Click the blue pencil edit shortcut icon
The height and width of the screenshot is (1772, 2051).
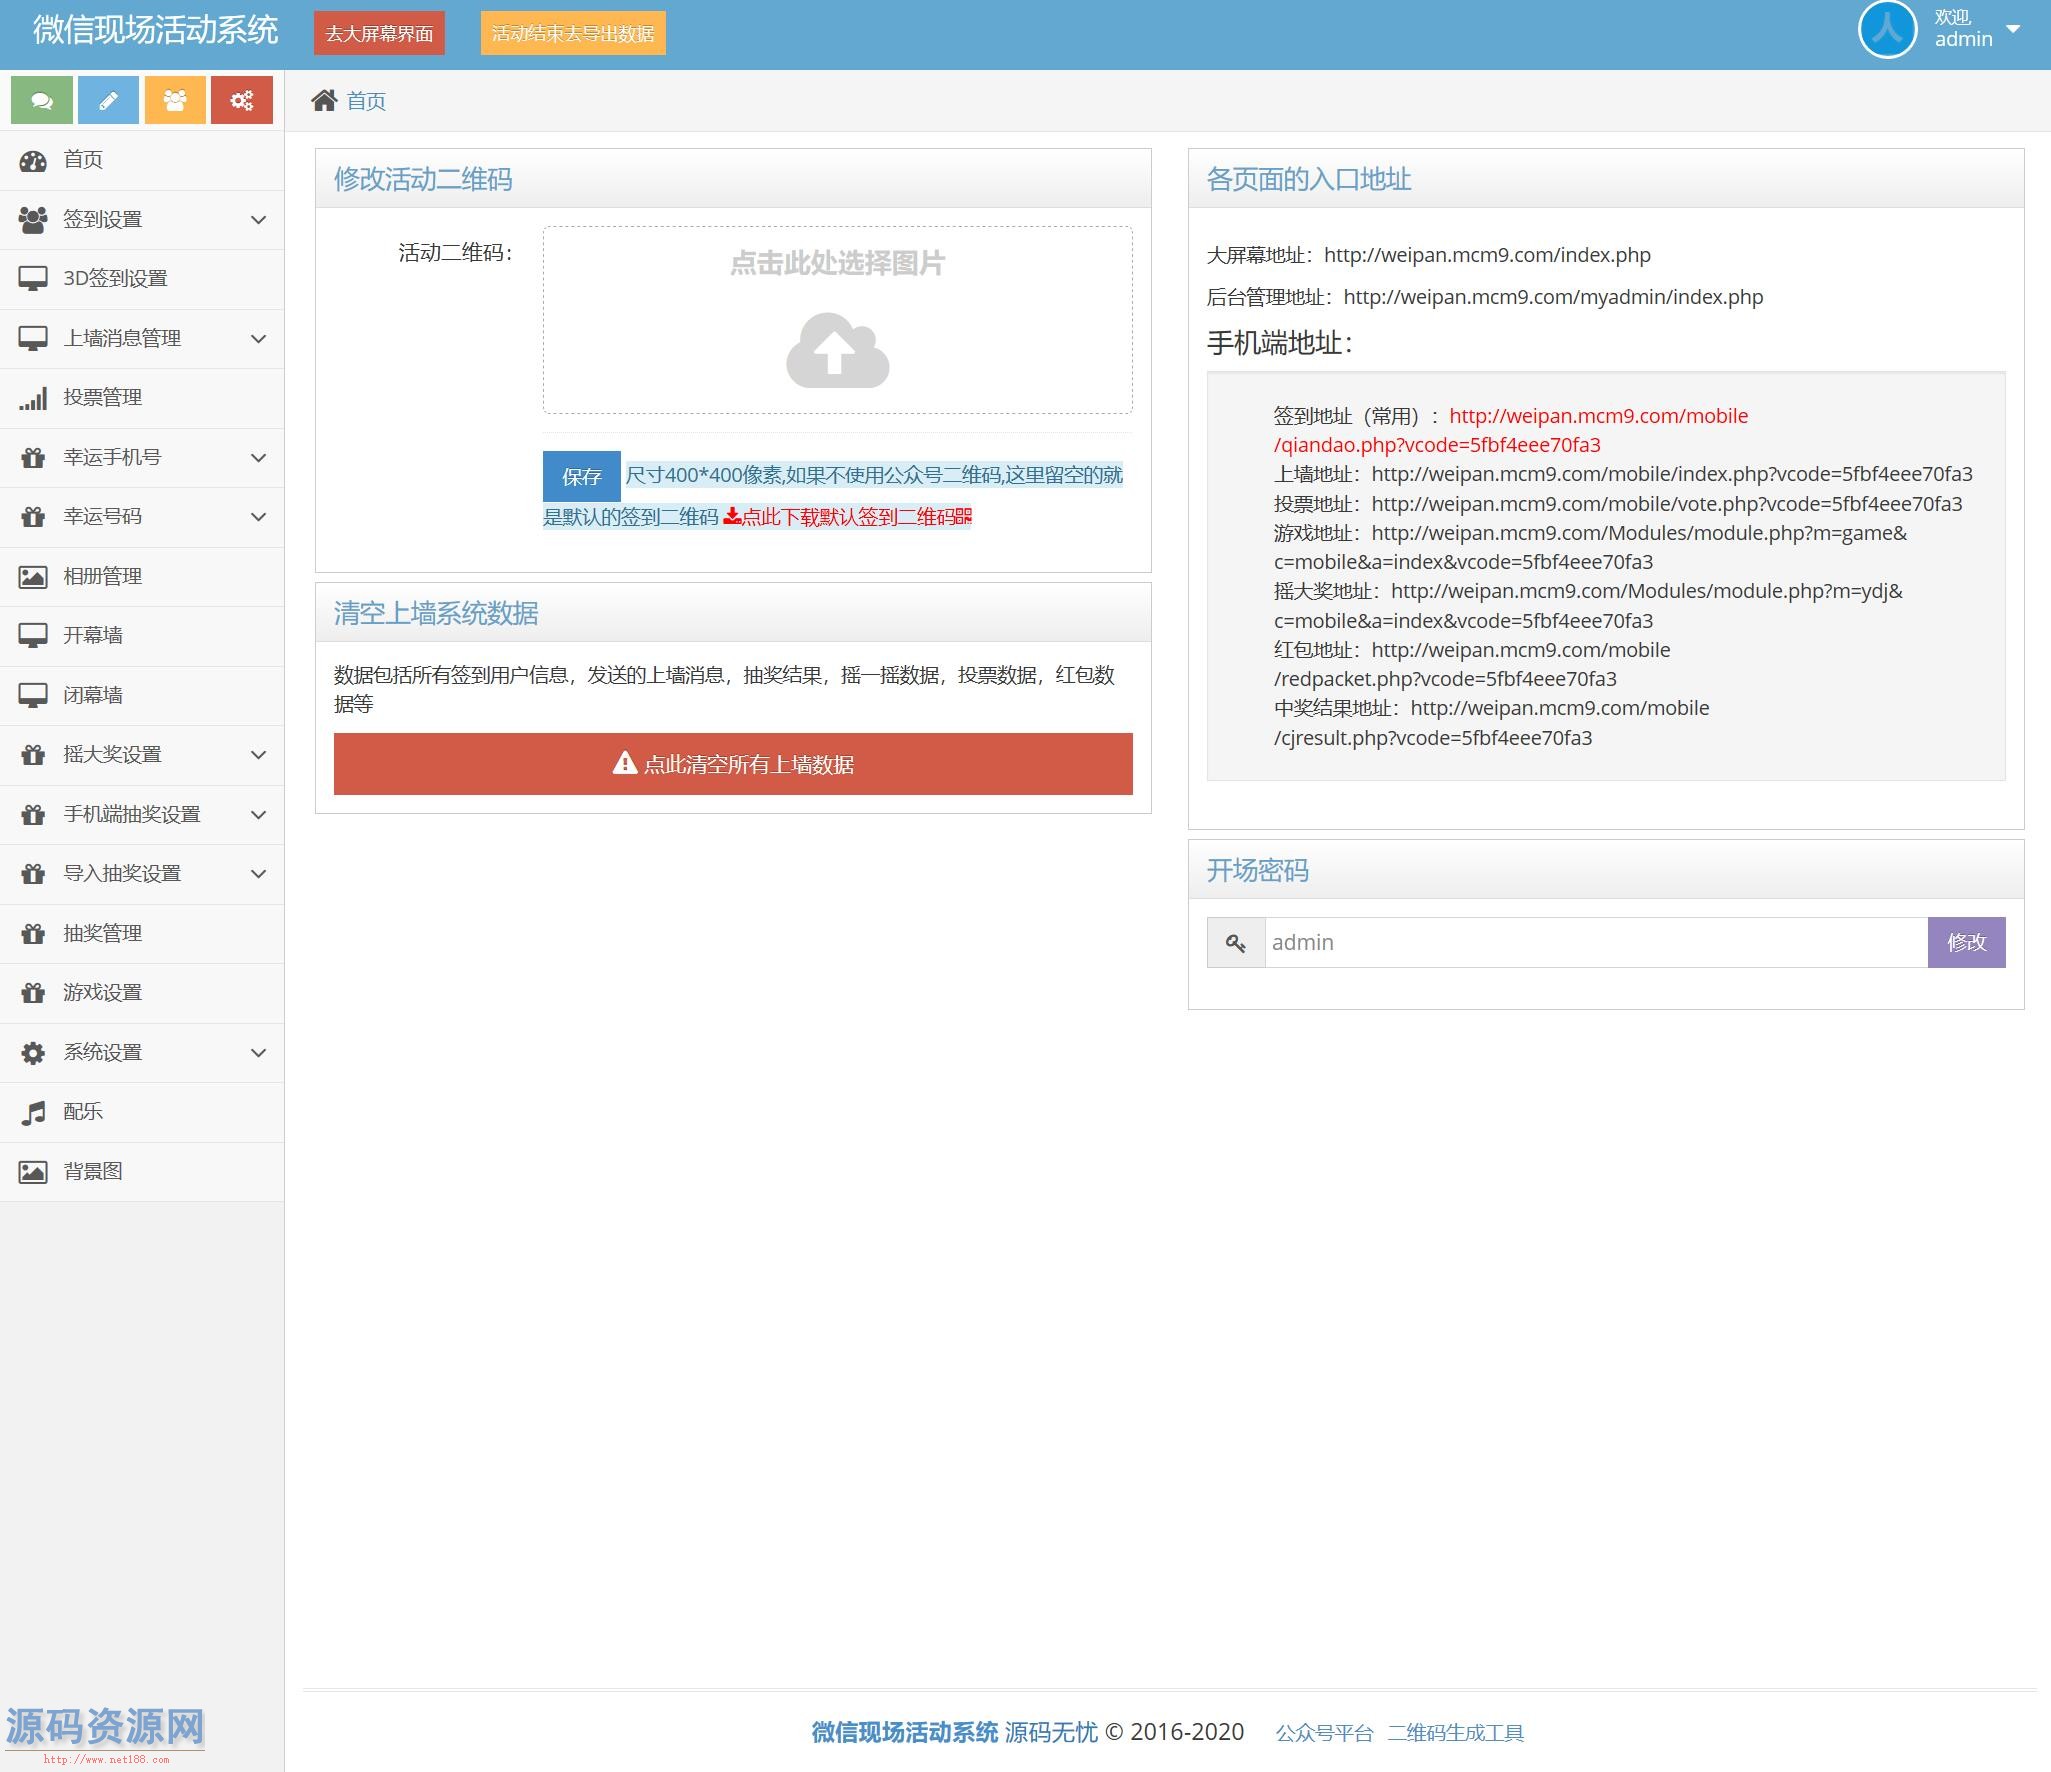(x=108, y=100)
